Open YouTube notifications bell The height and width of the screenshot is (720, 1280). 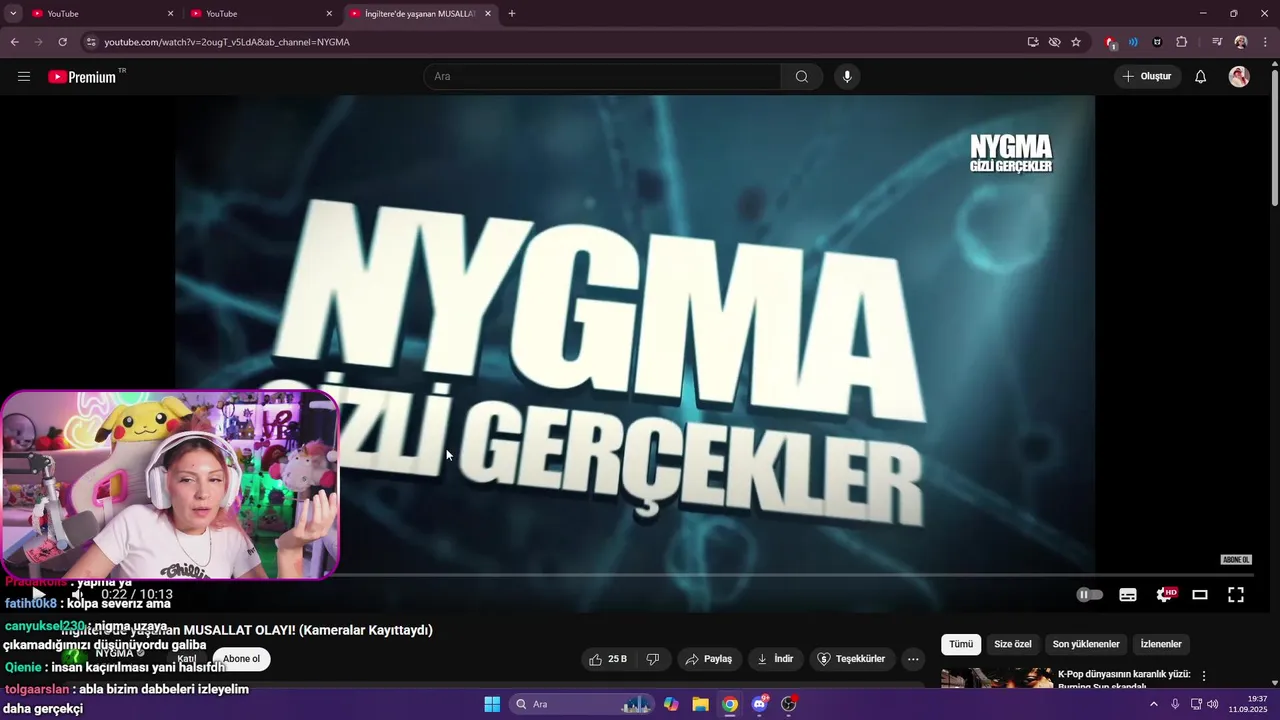(x=1201, y=77)
